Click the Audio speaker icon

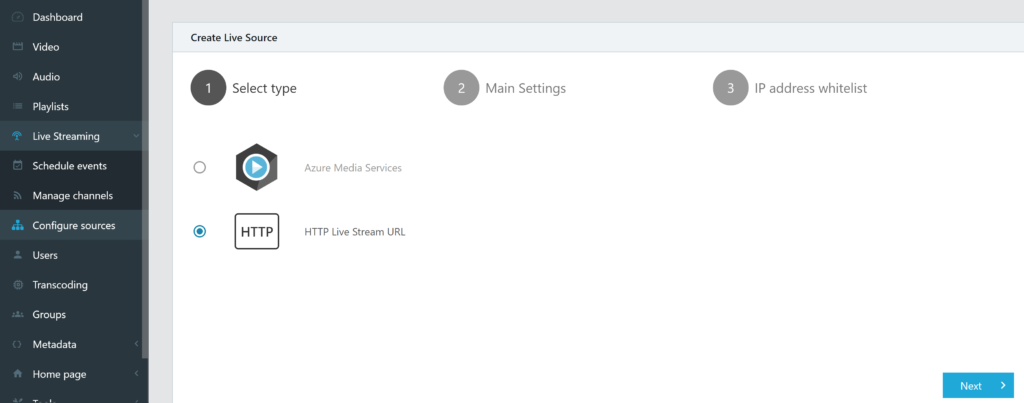point(18,77)
